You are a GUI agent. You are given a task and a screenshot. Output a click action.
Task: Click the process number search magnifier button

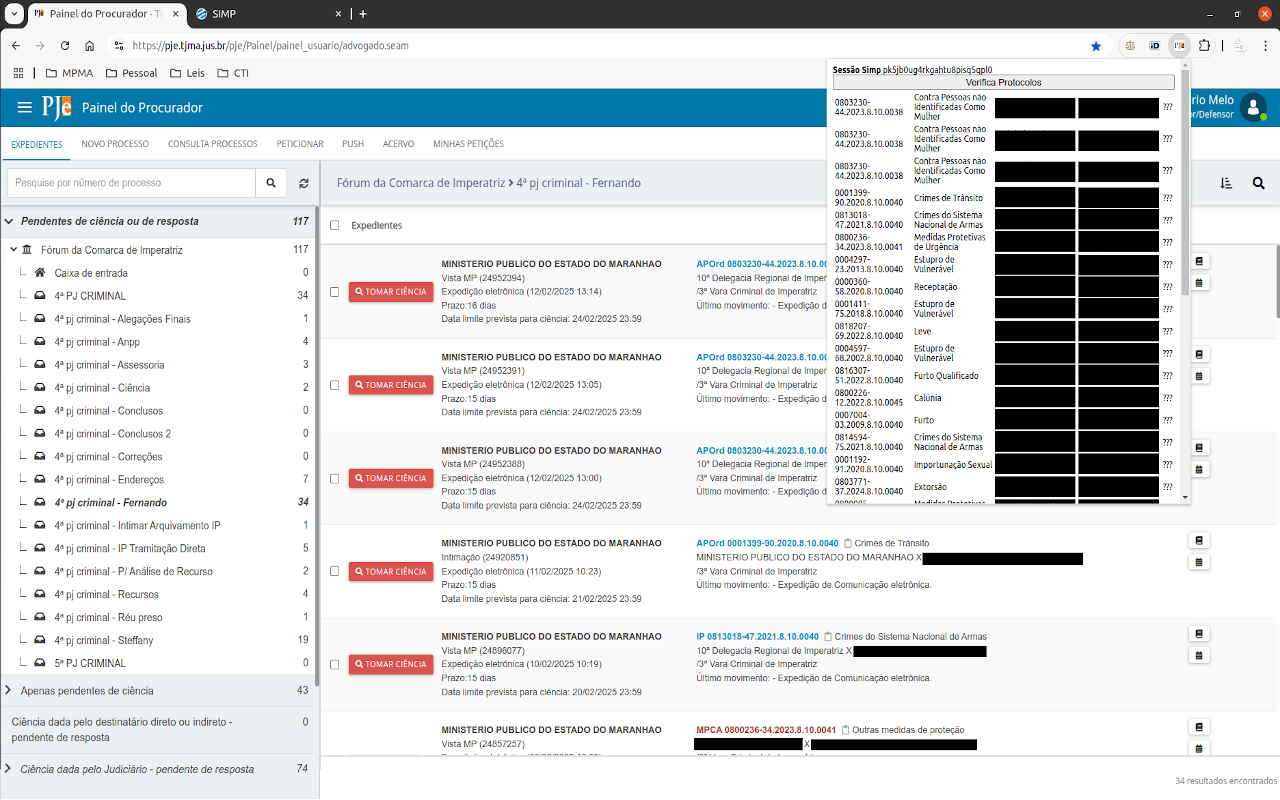coord(270,183)
